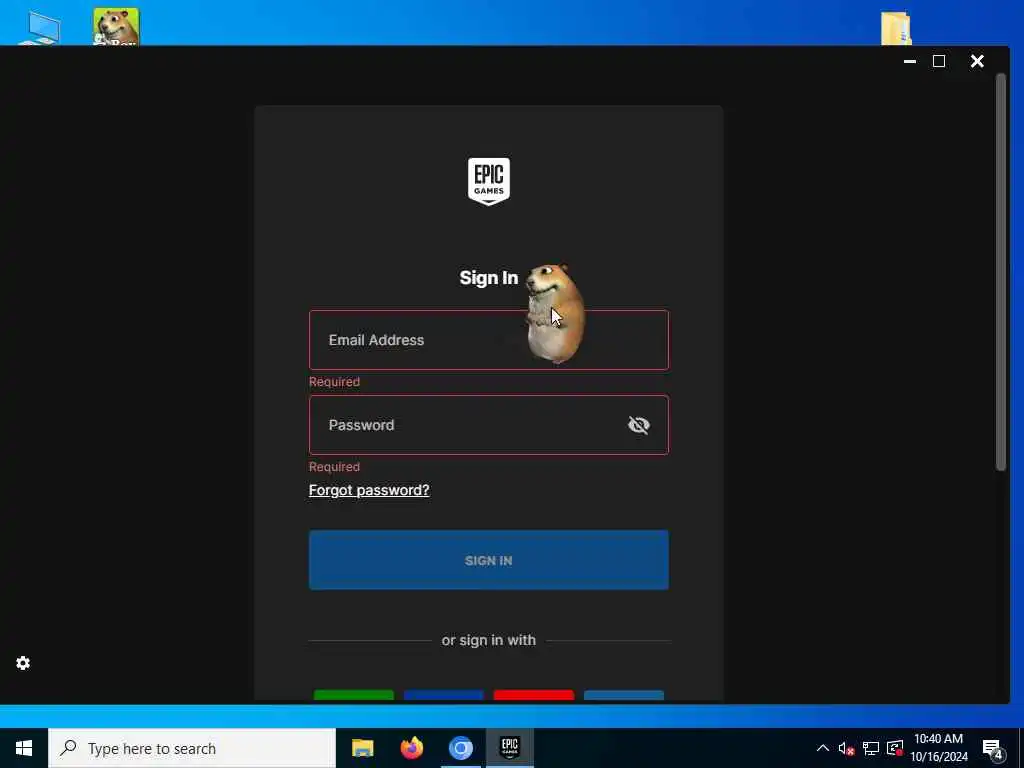Show hidden system tray icons

[x=823, y=748]
